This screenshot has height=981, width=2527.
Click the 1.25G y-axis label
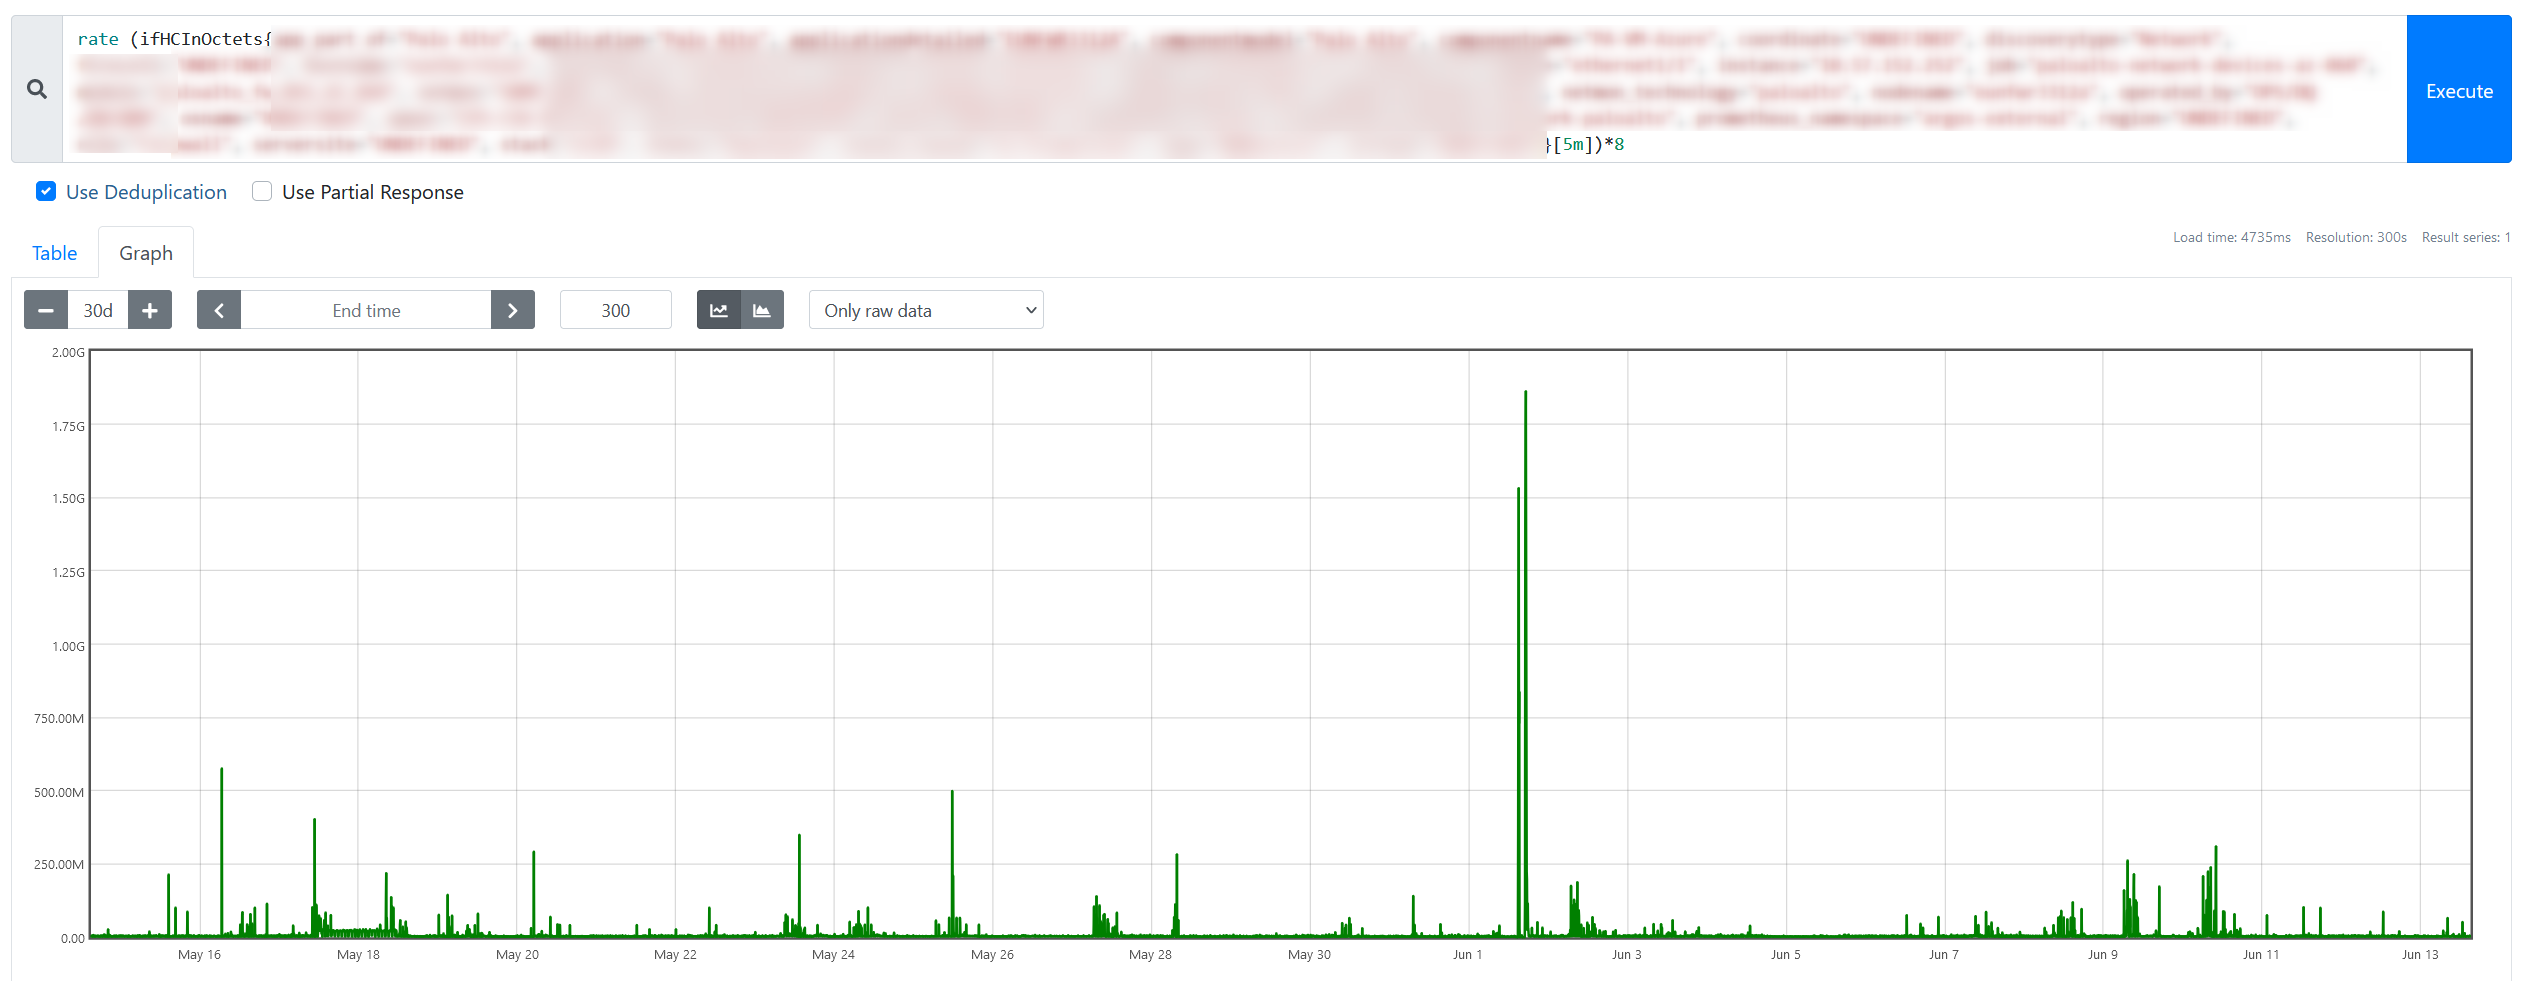coord(68,572)
